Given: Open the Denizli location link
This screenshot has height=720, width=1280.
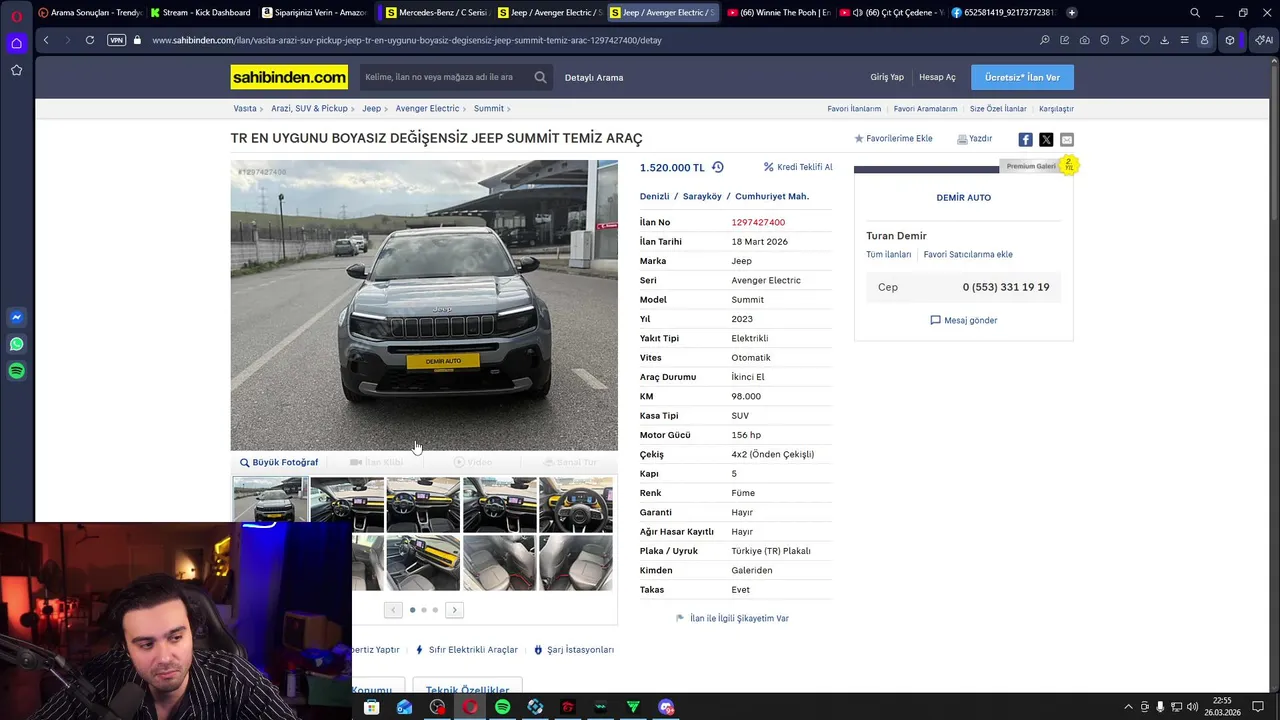Looking at the screenshot, I should pos(654,196).
